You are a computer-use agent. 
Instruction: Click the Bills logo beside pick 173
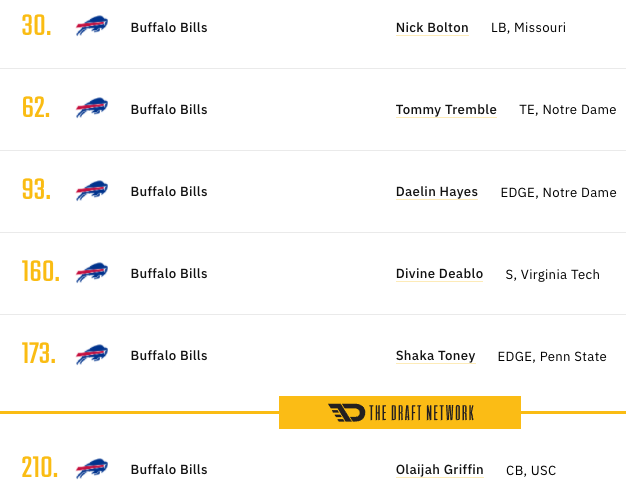[x=92, y=355]
